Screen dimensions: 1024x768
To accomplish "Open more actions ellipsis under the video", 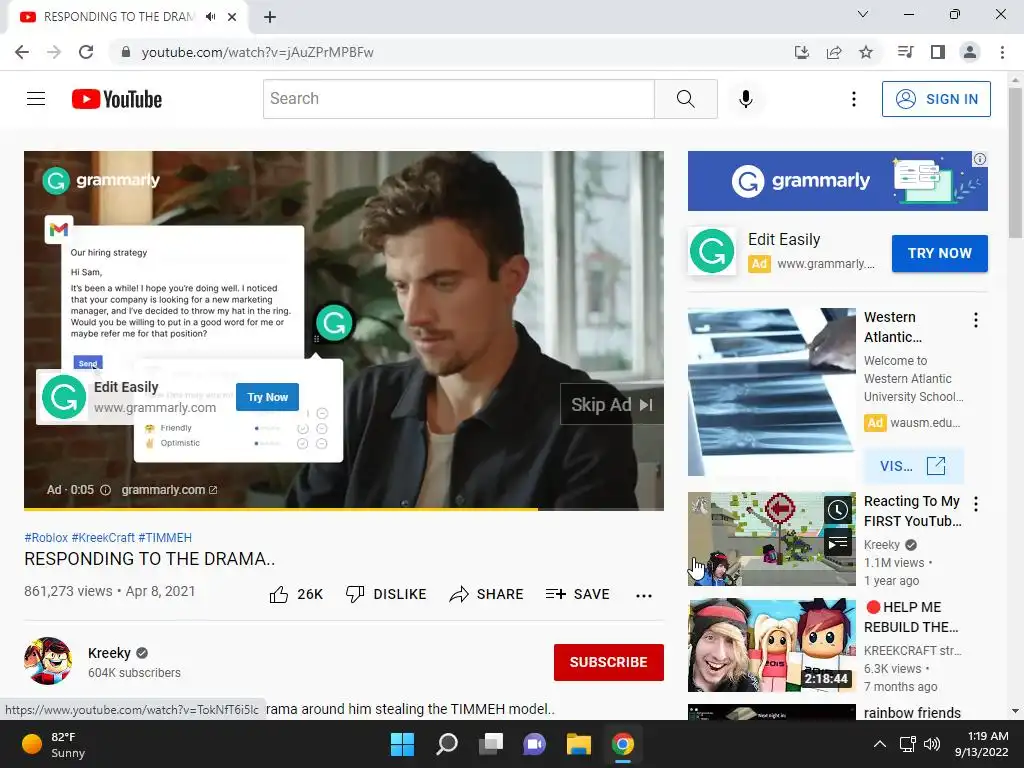I will [x=644, y=595].
